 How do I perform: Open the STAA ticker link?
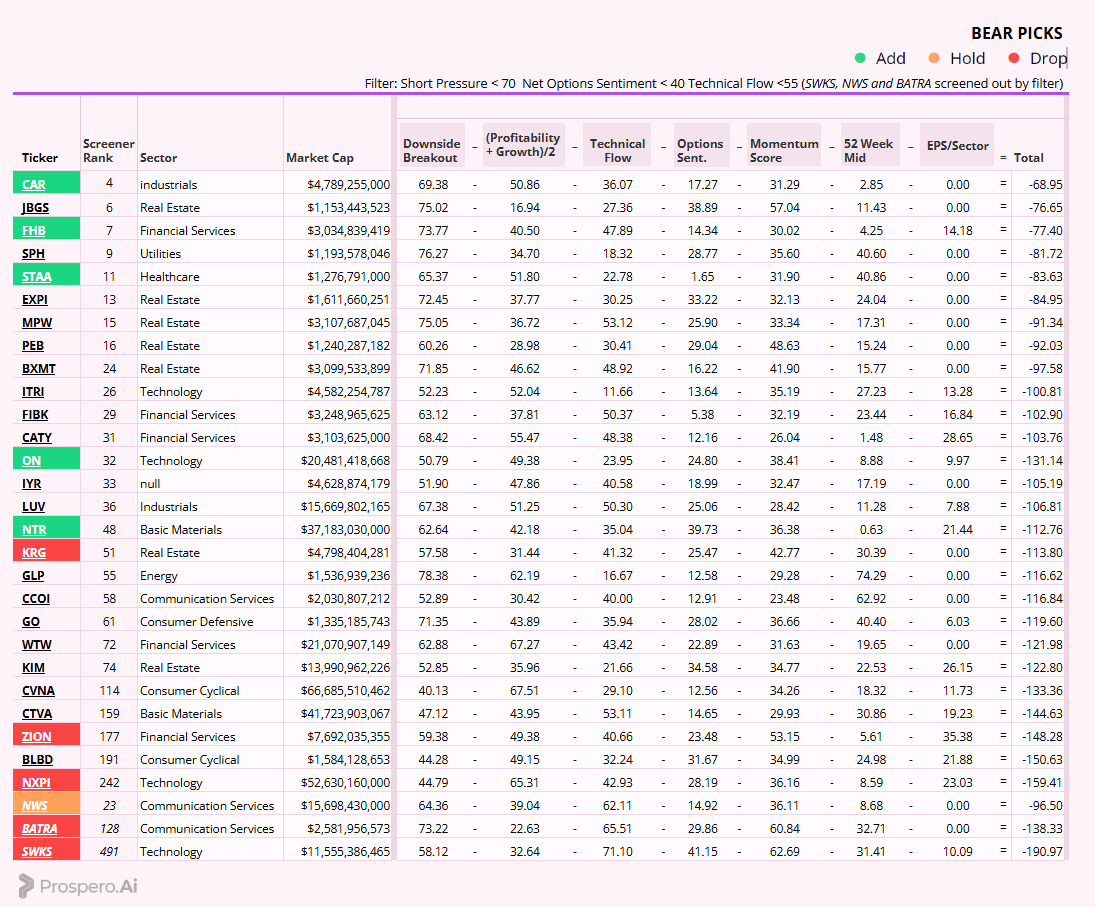pyautogui.click(x=36, y=276)
